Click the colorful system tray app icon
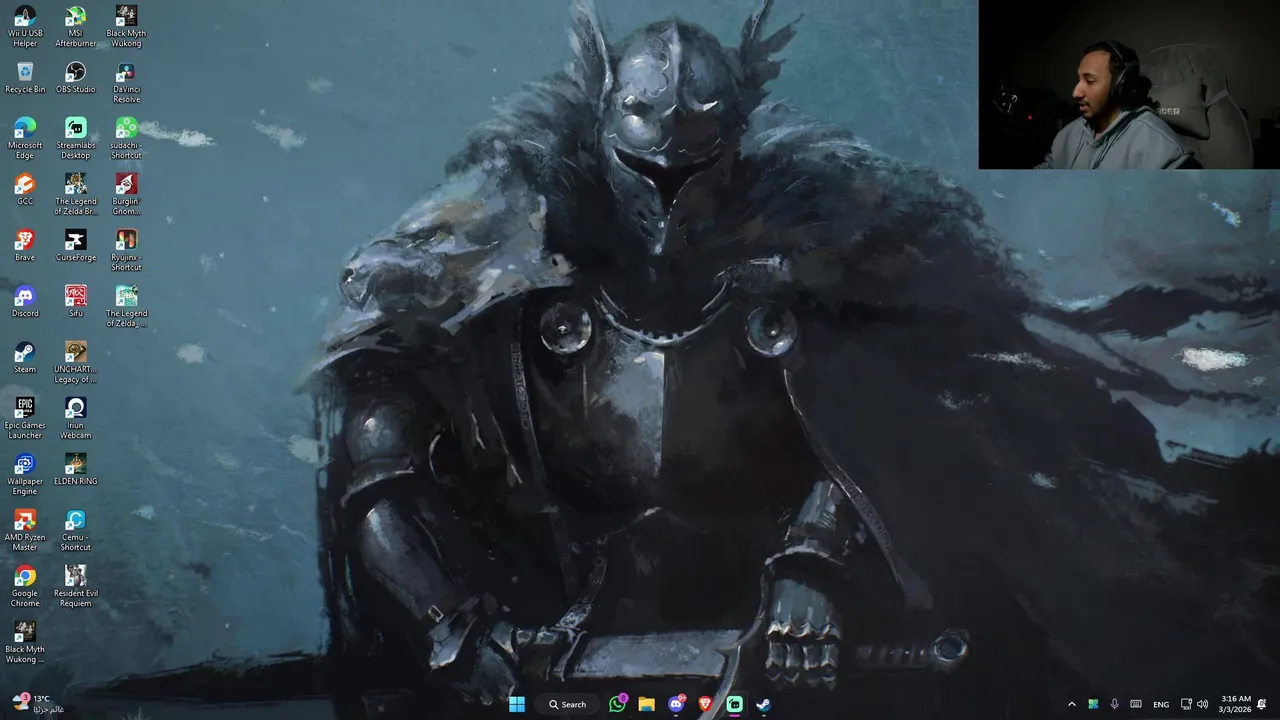The width and height of the screenshot is (1280, 720). click(1093, 704)
